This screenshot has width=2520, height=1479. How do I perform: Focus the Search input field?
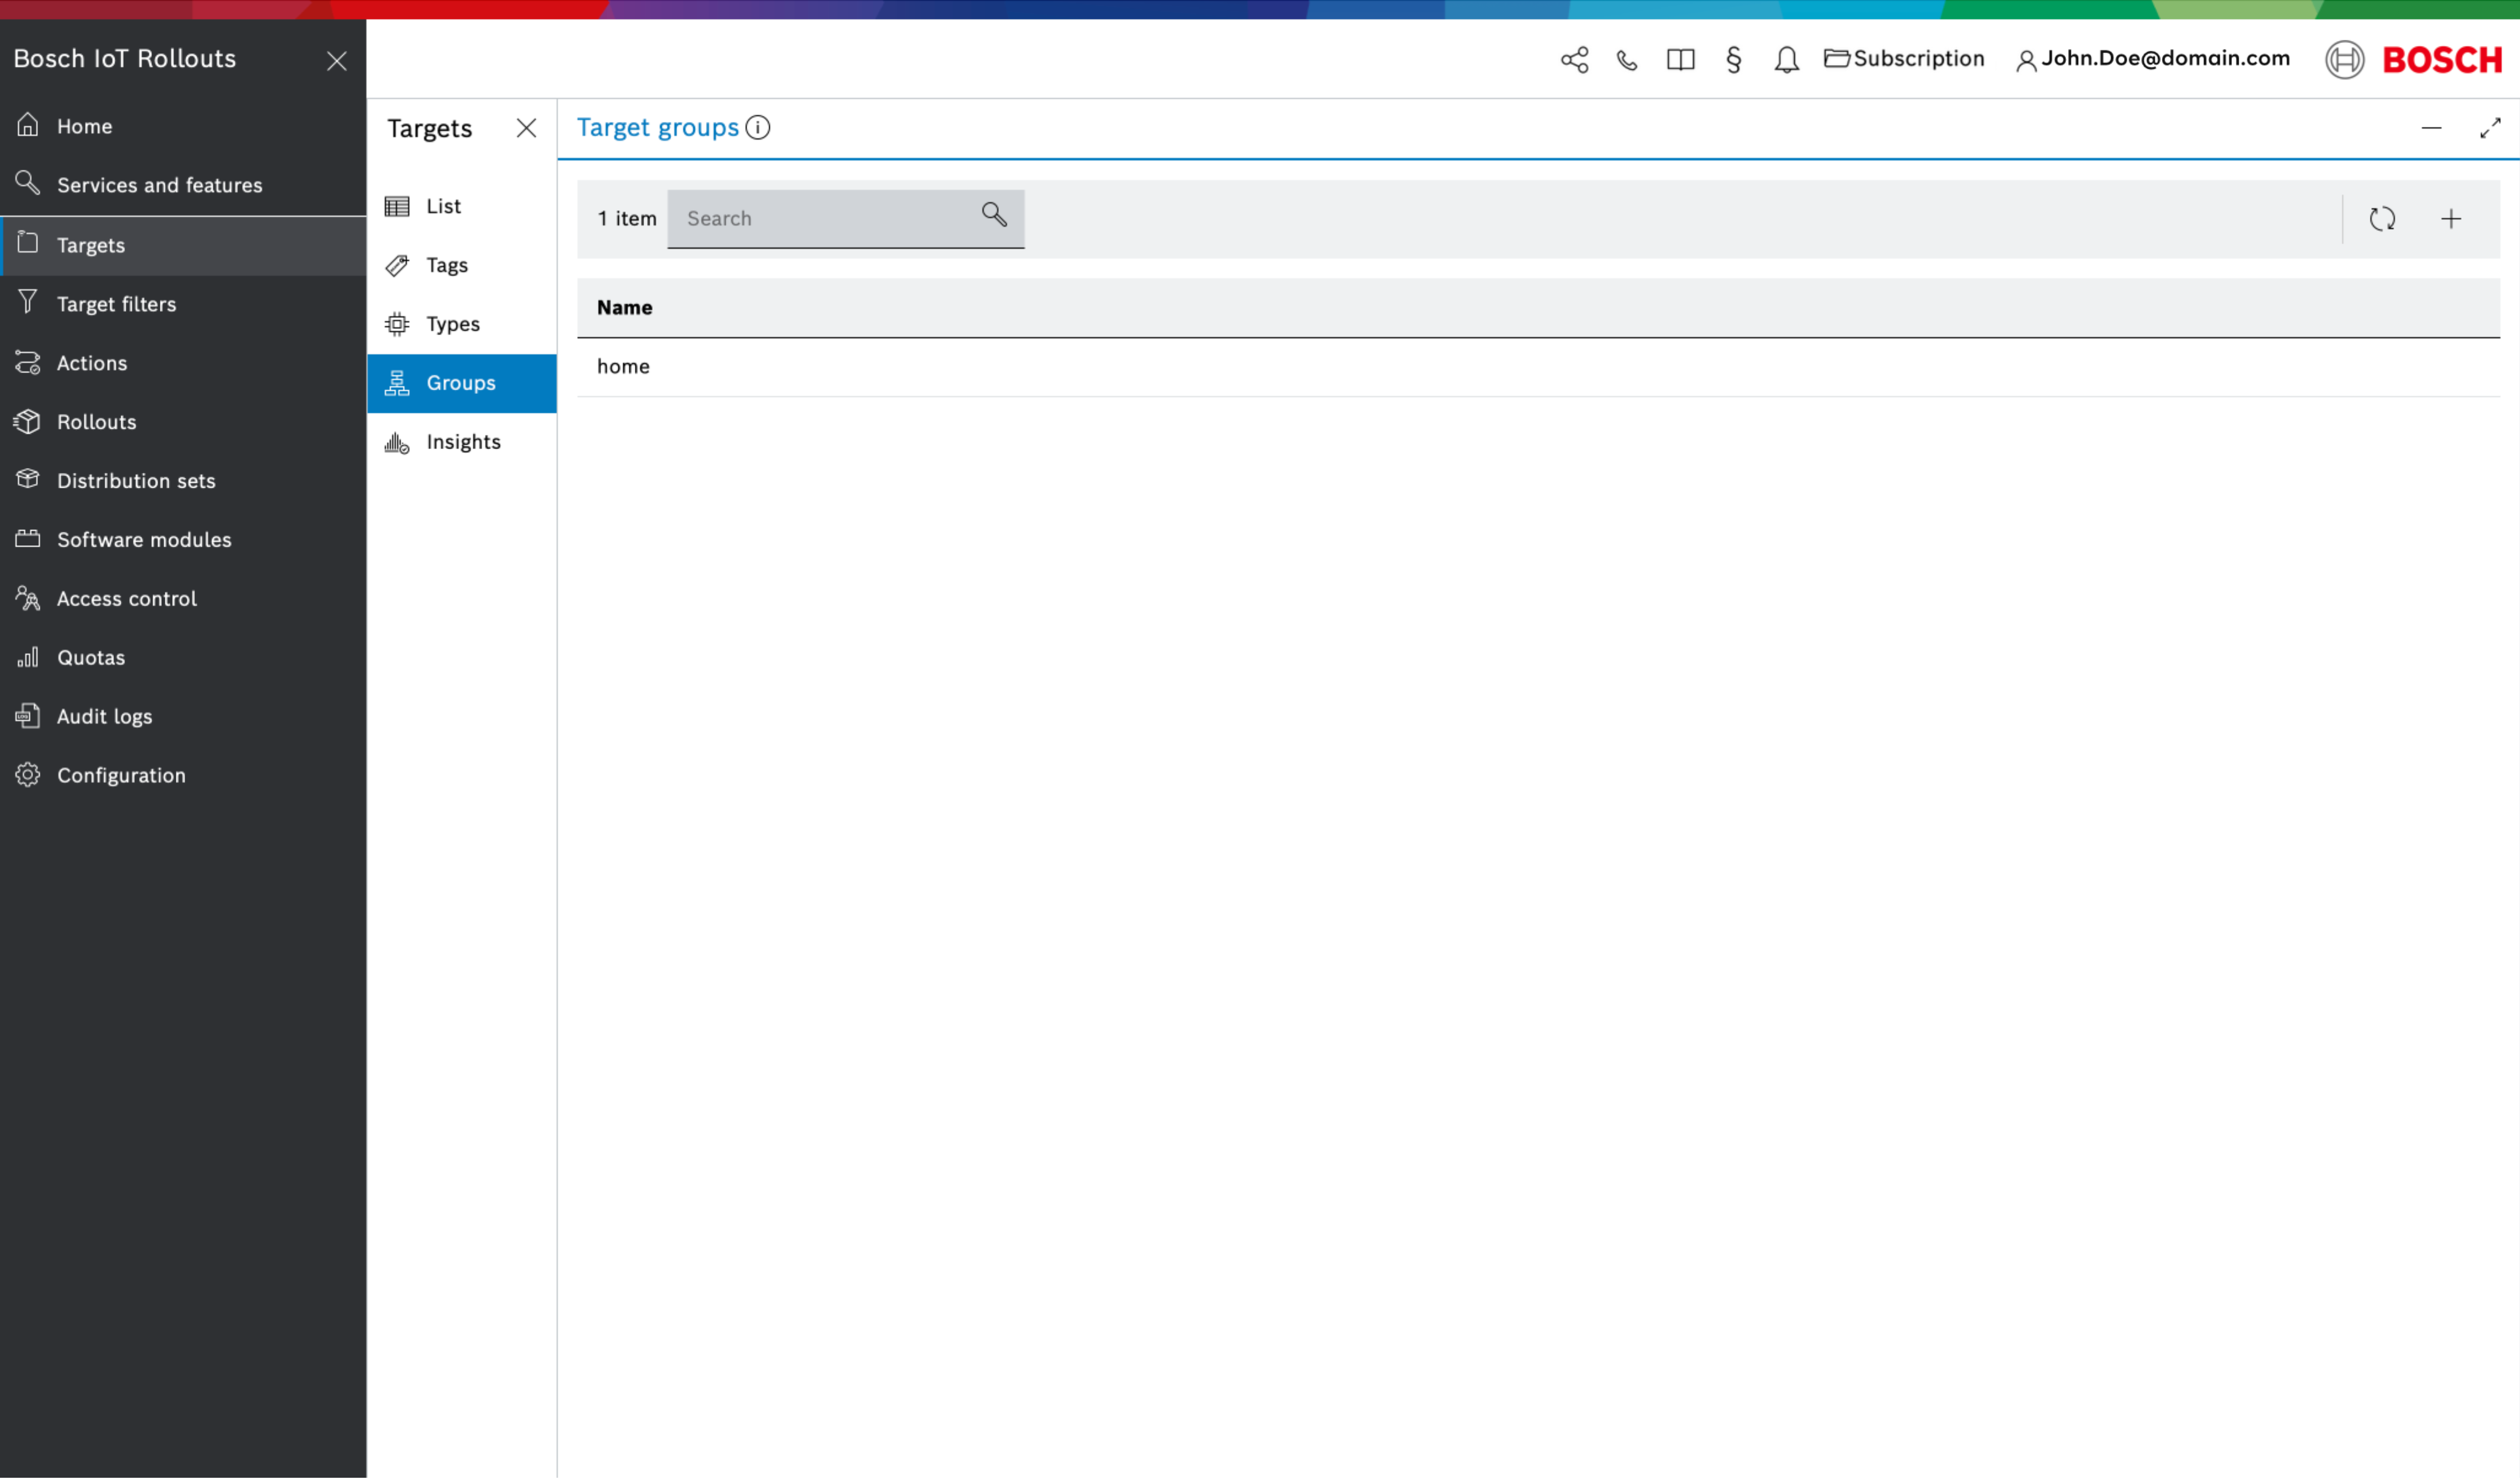coord(845,219)
